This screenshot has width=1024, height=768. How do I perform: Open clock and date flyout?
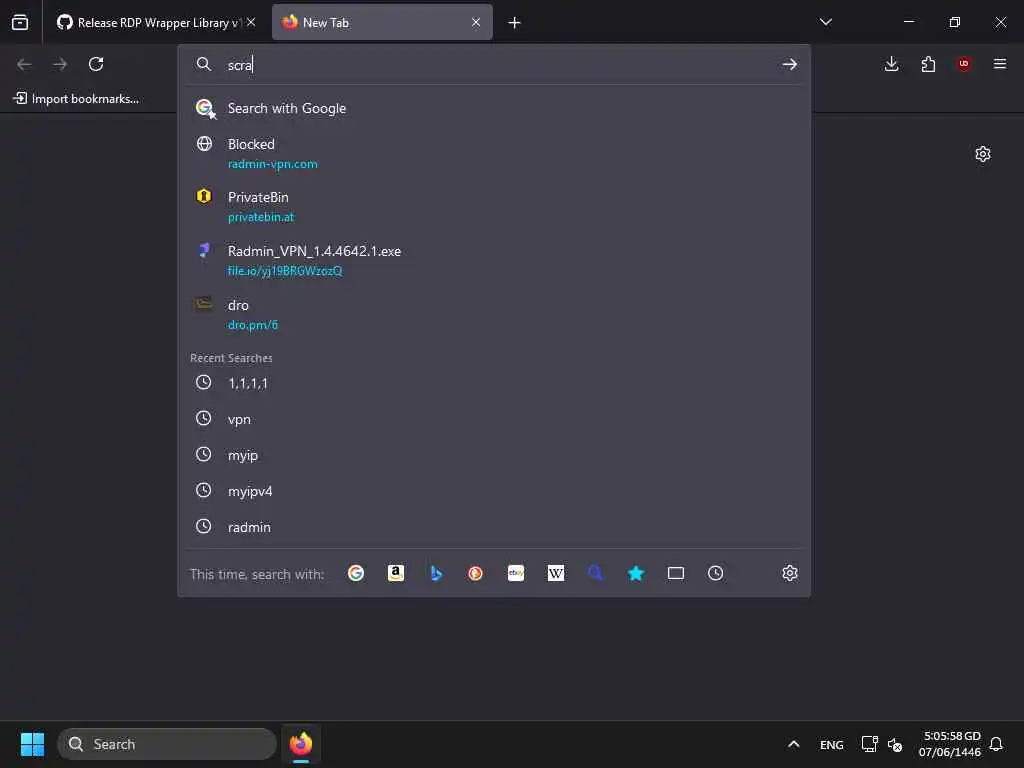click(x=950, y=744)
